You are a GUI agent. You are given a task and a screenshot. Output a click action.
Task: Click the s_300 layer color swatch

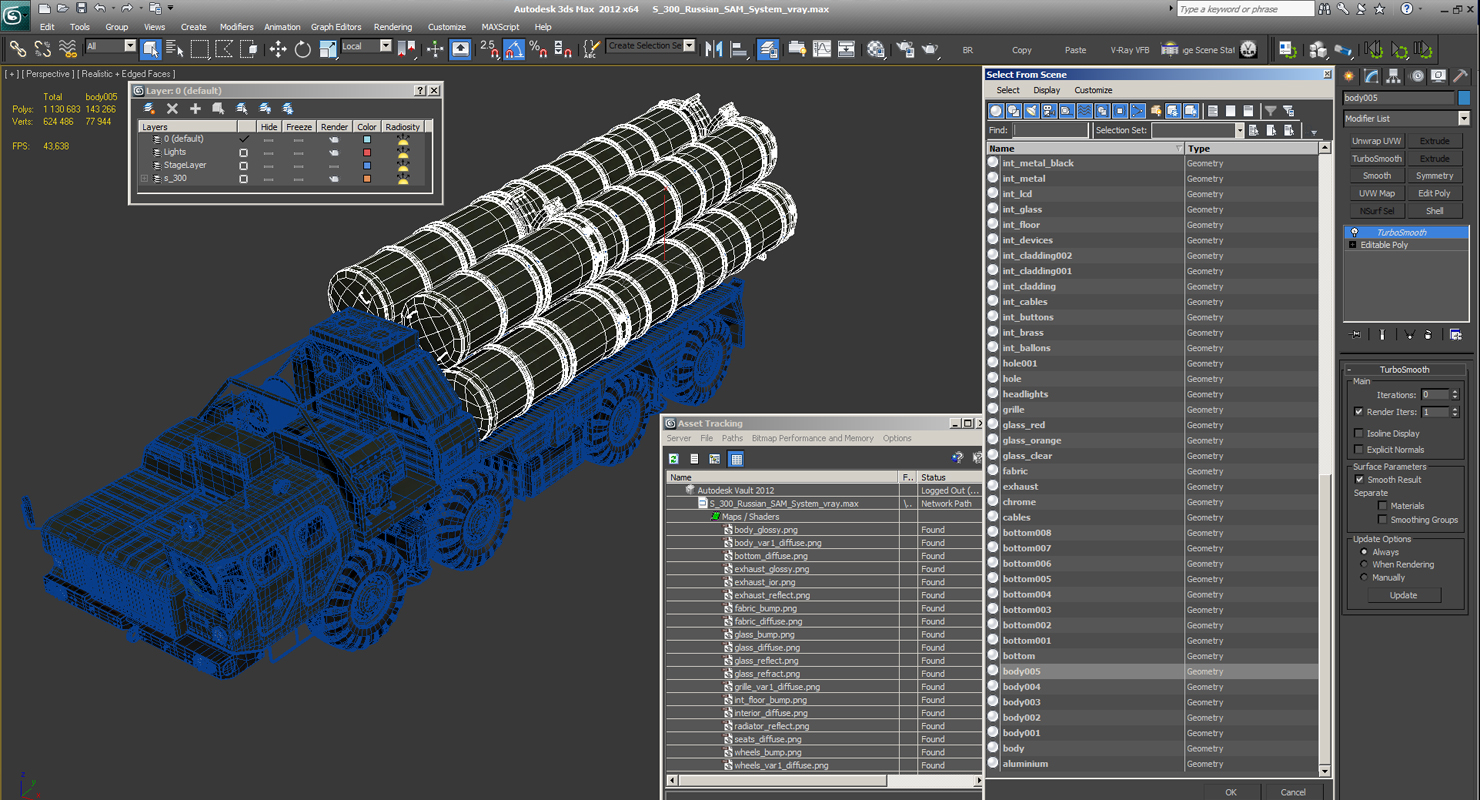[367, 179]
